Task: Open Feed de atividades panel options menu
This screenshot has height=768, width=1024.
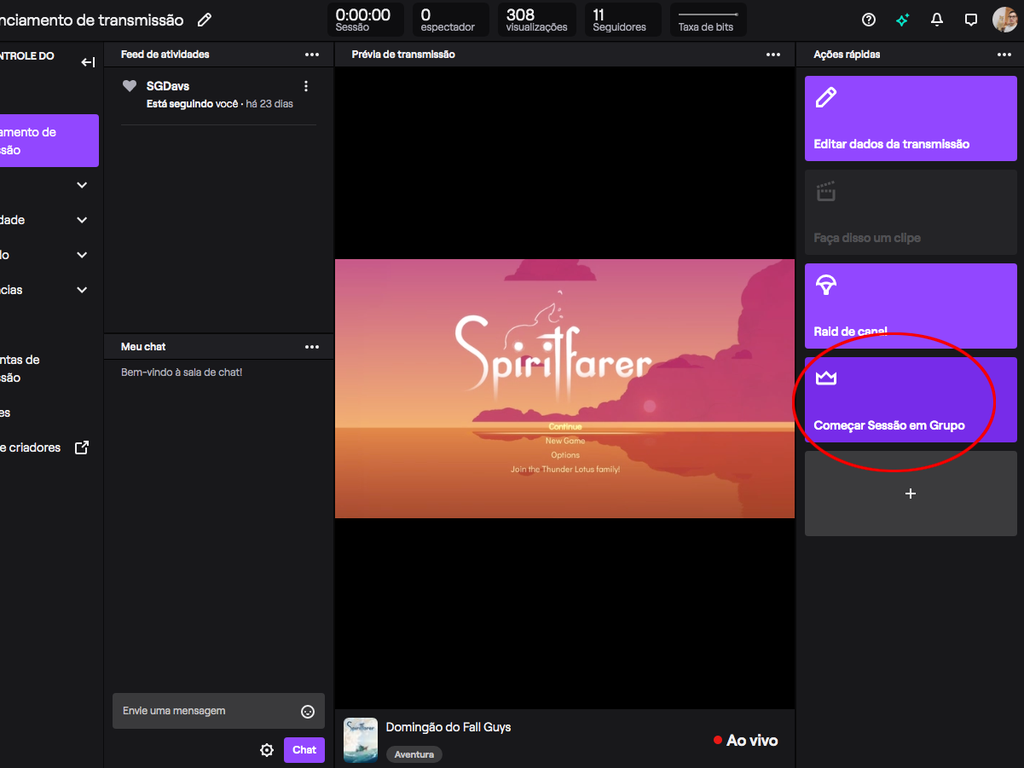Action: pos(312,55)
